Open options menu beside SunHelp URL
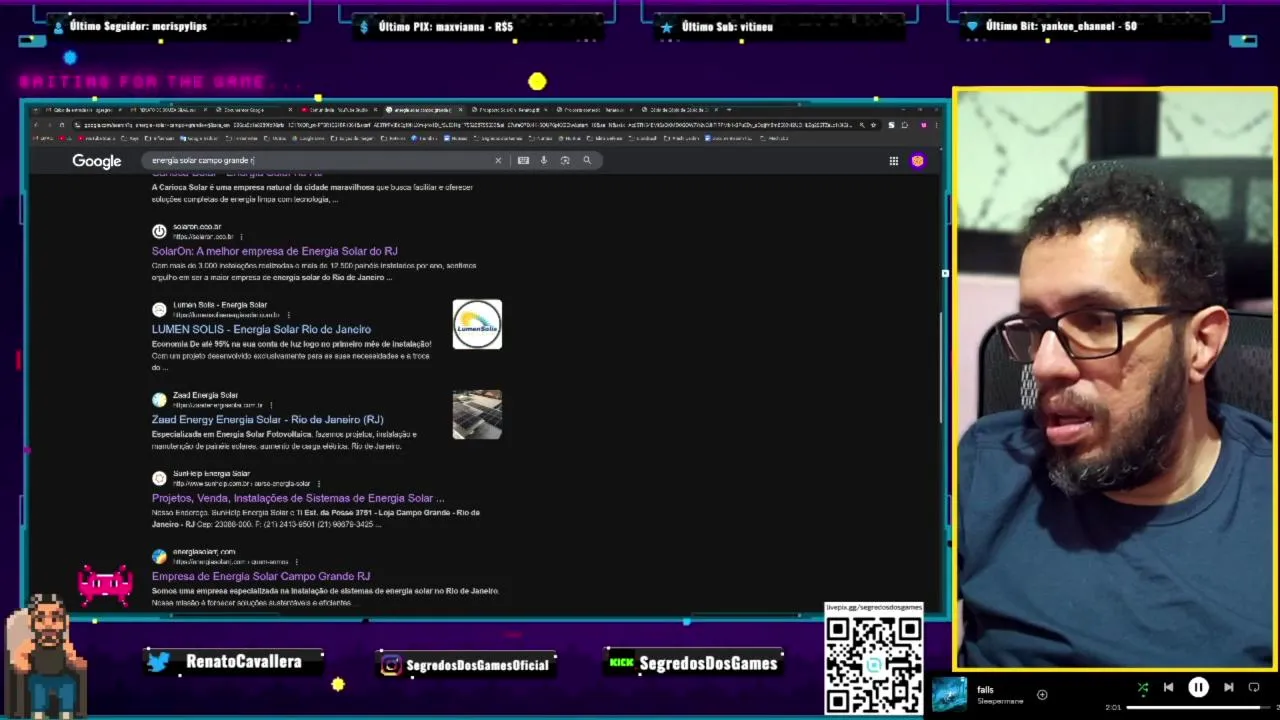The height and width of the screenshot is (720, 1280). click(318, 484)
